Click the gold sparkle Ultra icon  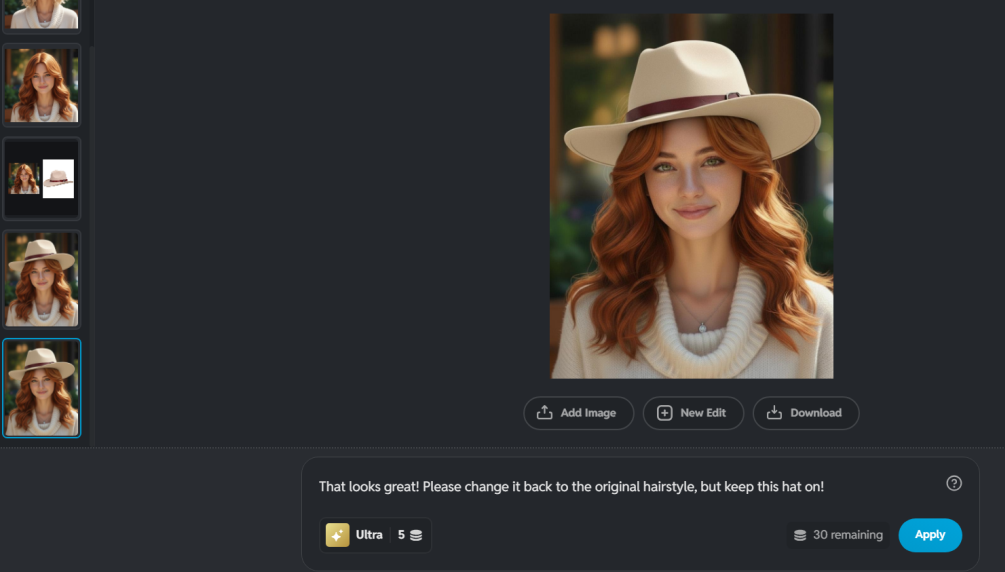coord(337,535)
